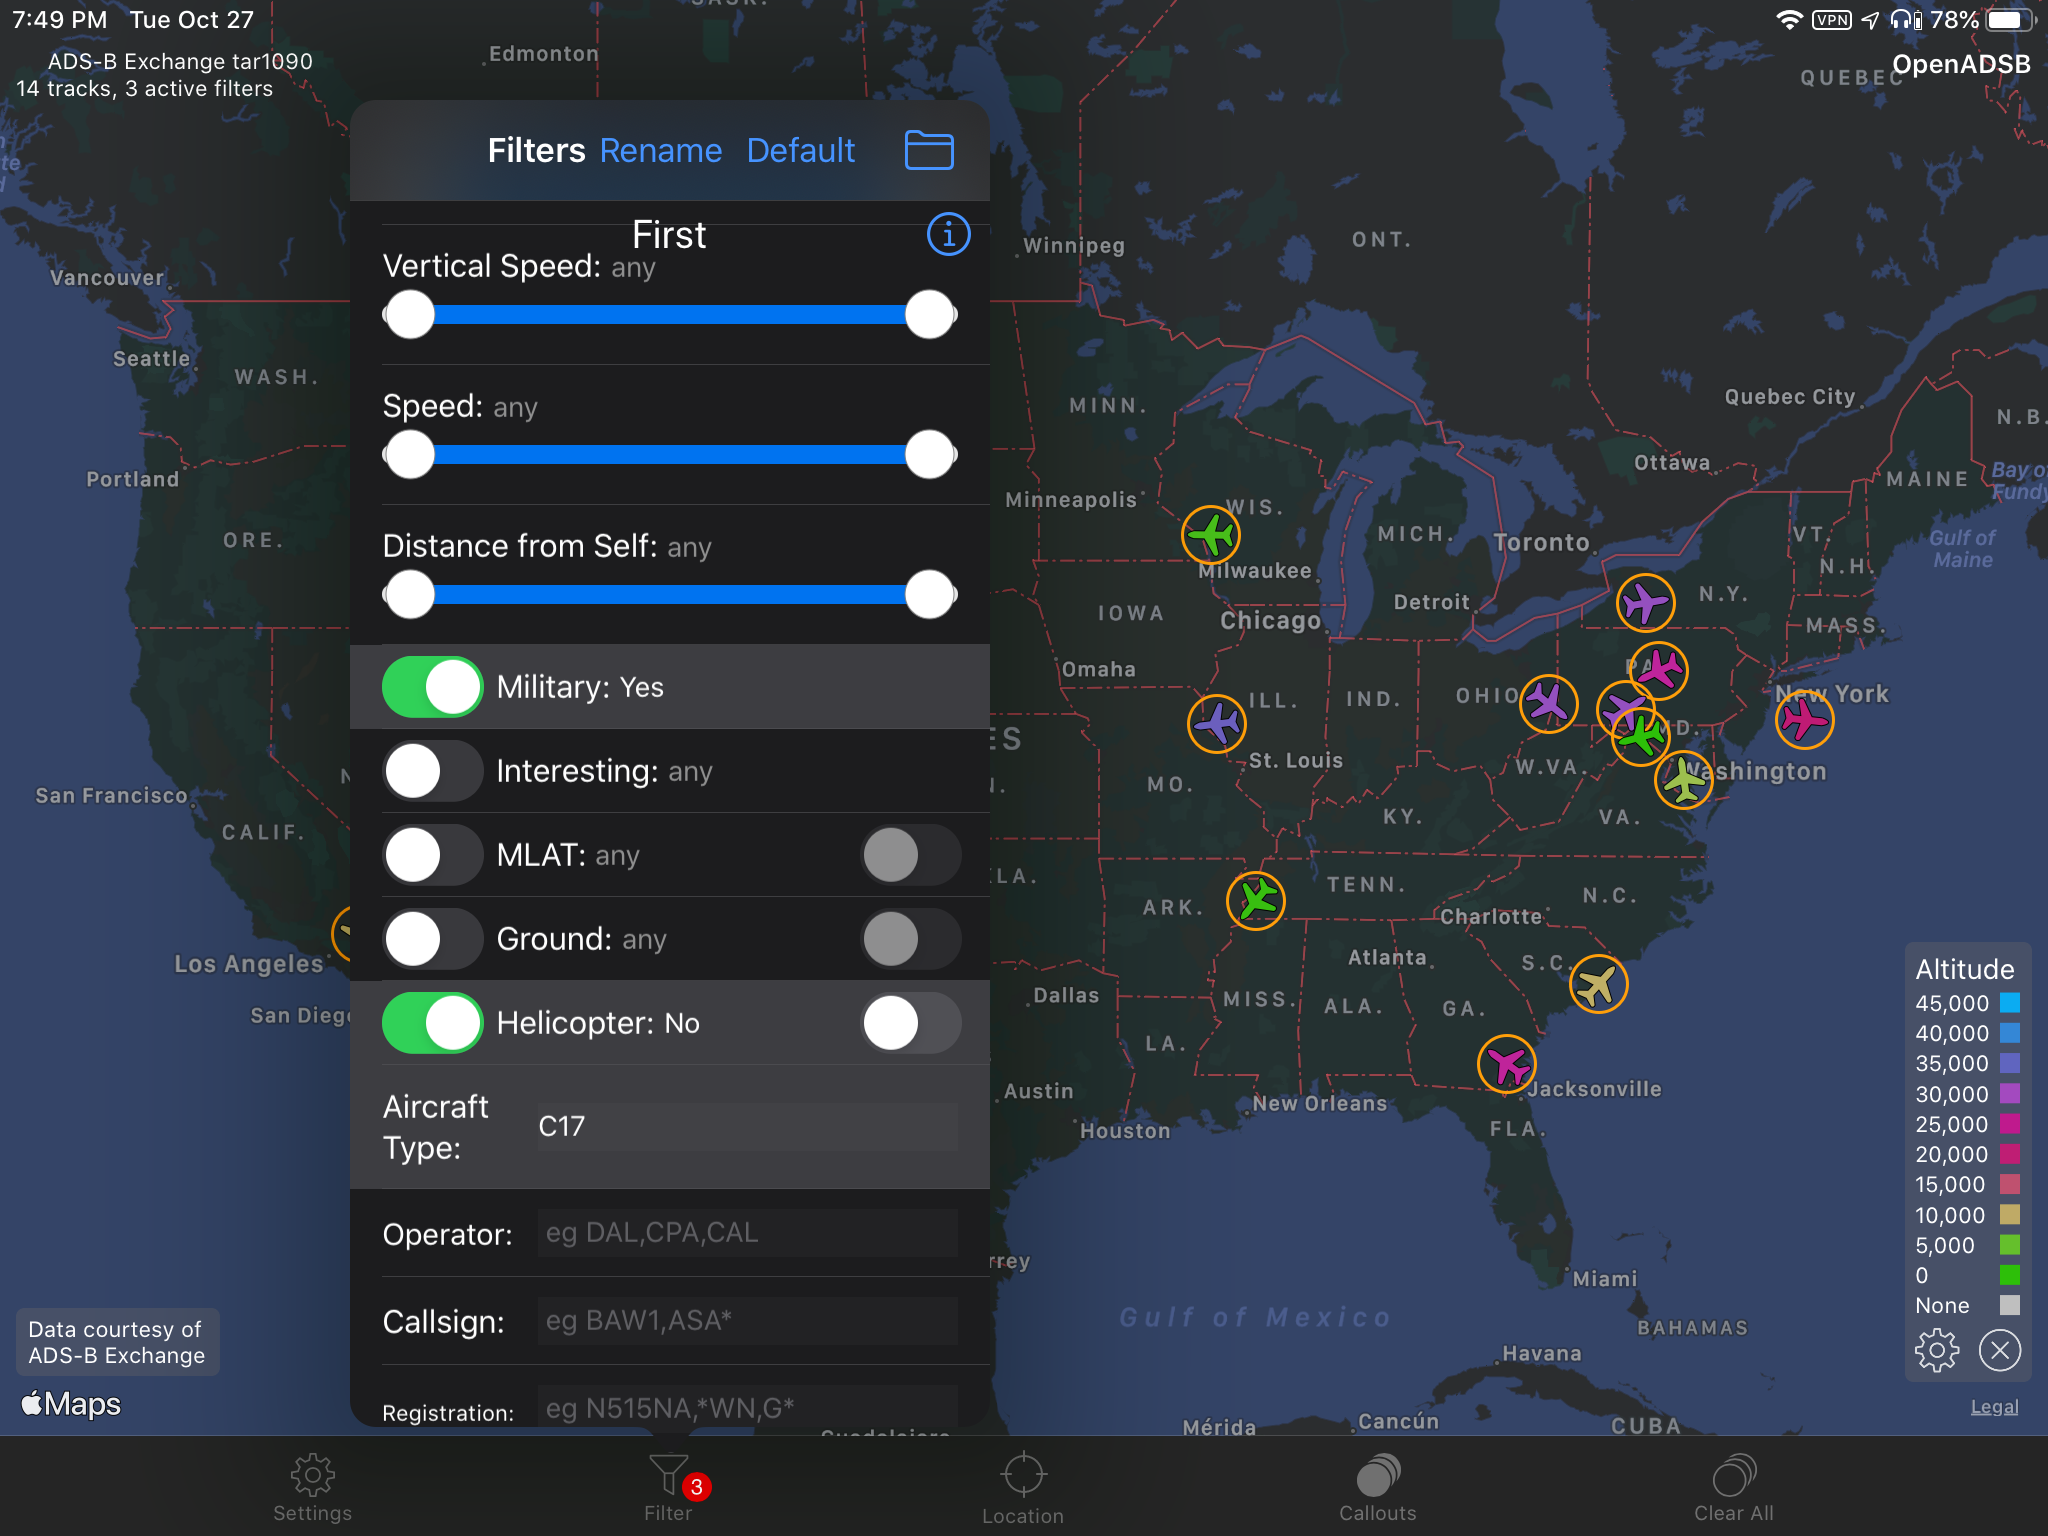
Task: Tap Distance from Self minimum handle
Action: [x=410, y=595]
